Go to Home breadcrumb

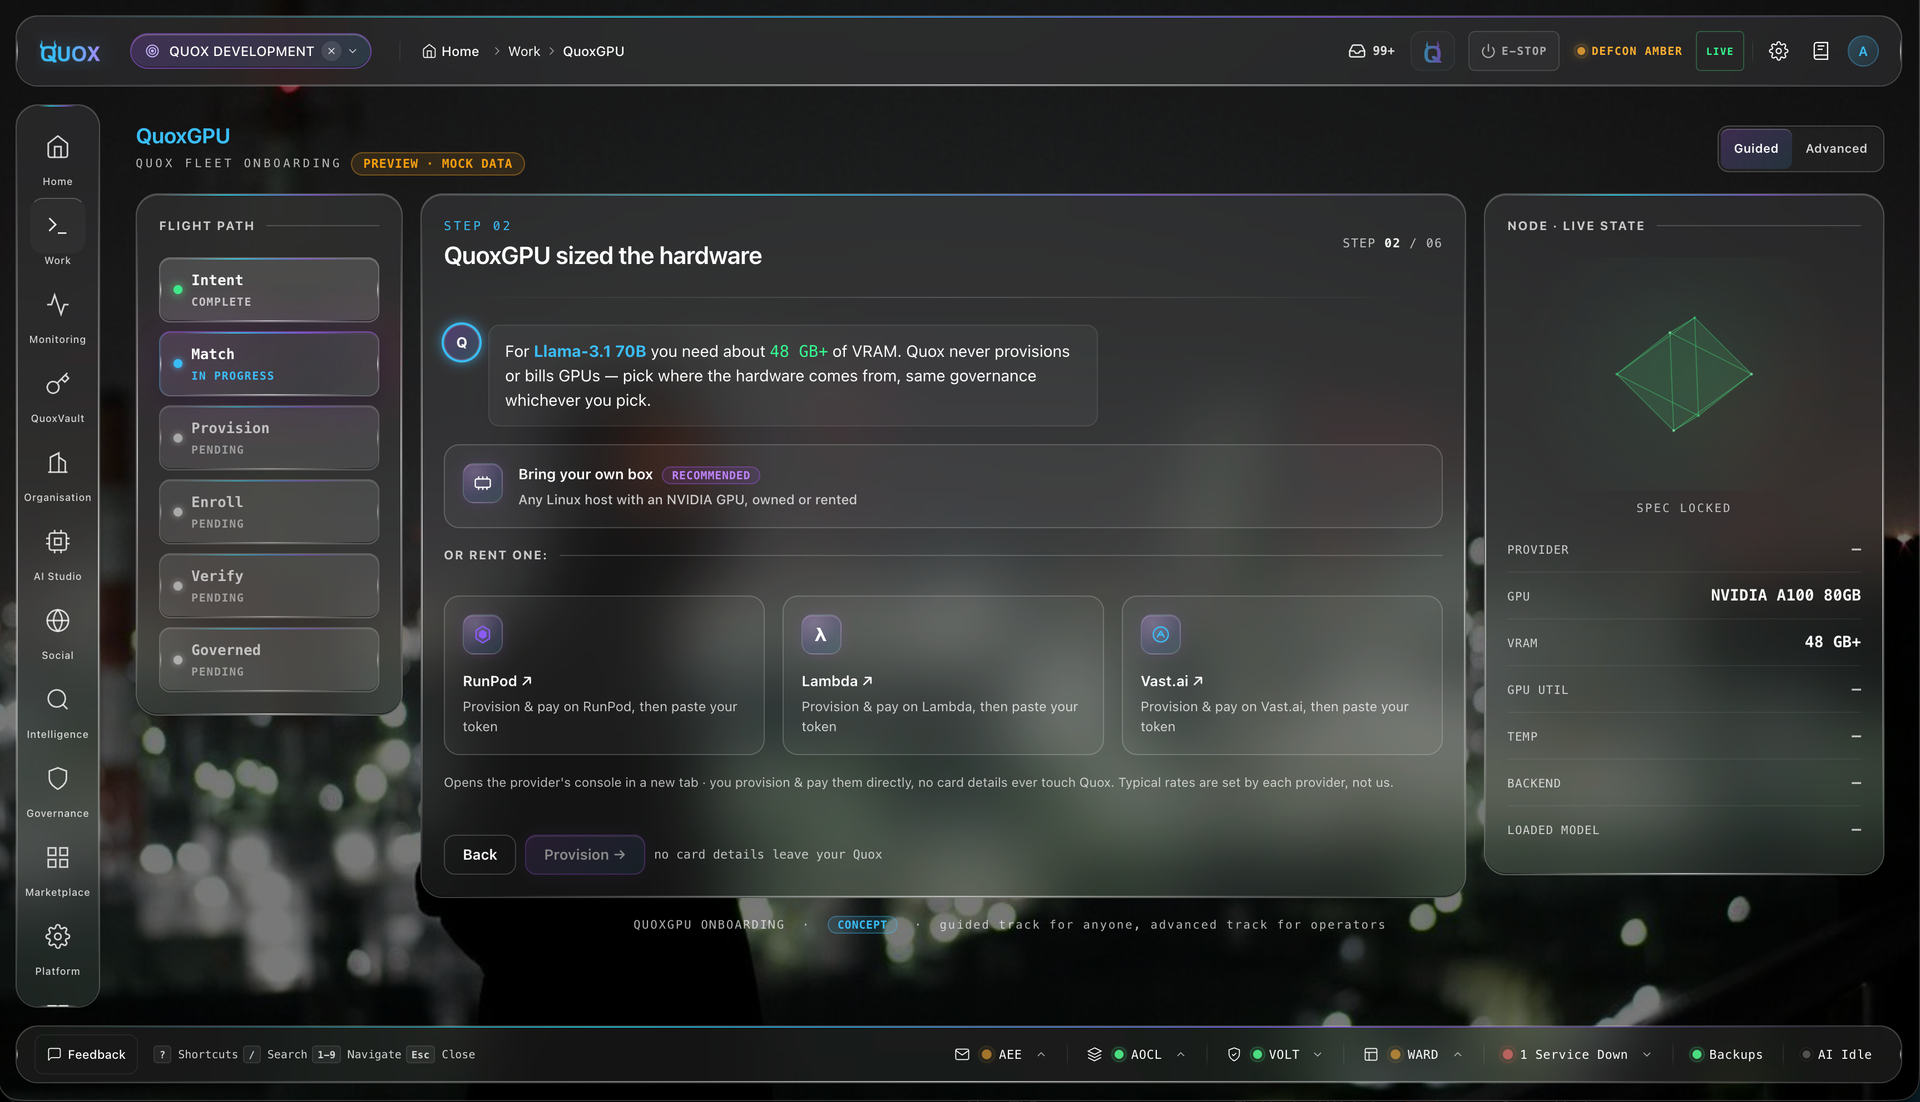tap(450, 51)
